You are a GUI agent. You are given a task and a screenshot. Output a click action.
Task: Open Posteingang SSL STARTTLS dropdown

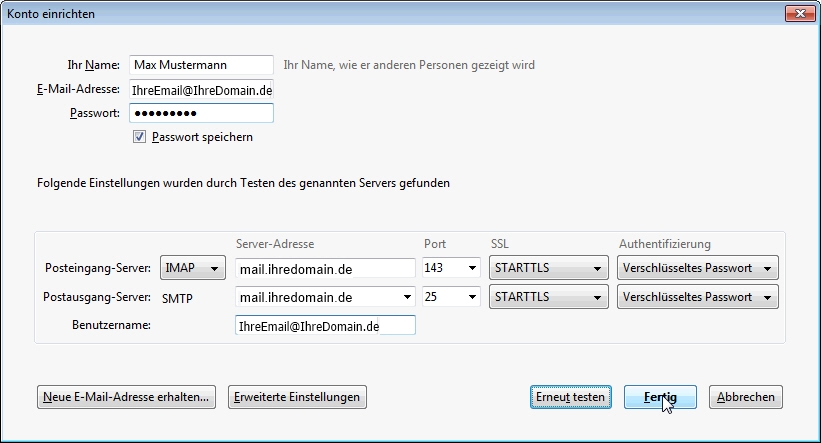pos(549,268)
